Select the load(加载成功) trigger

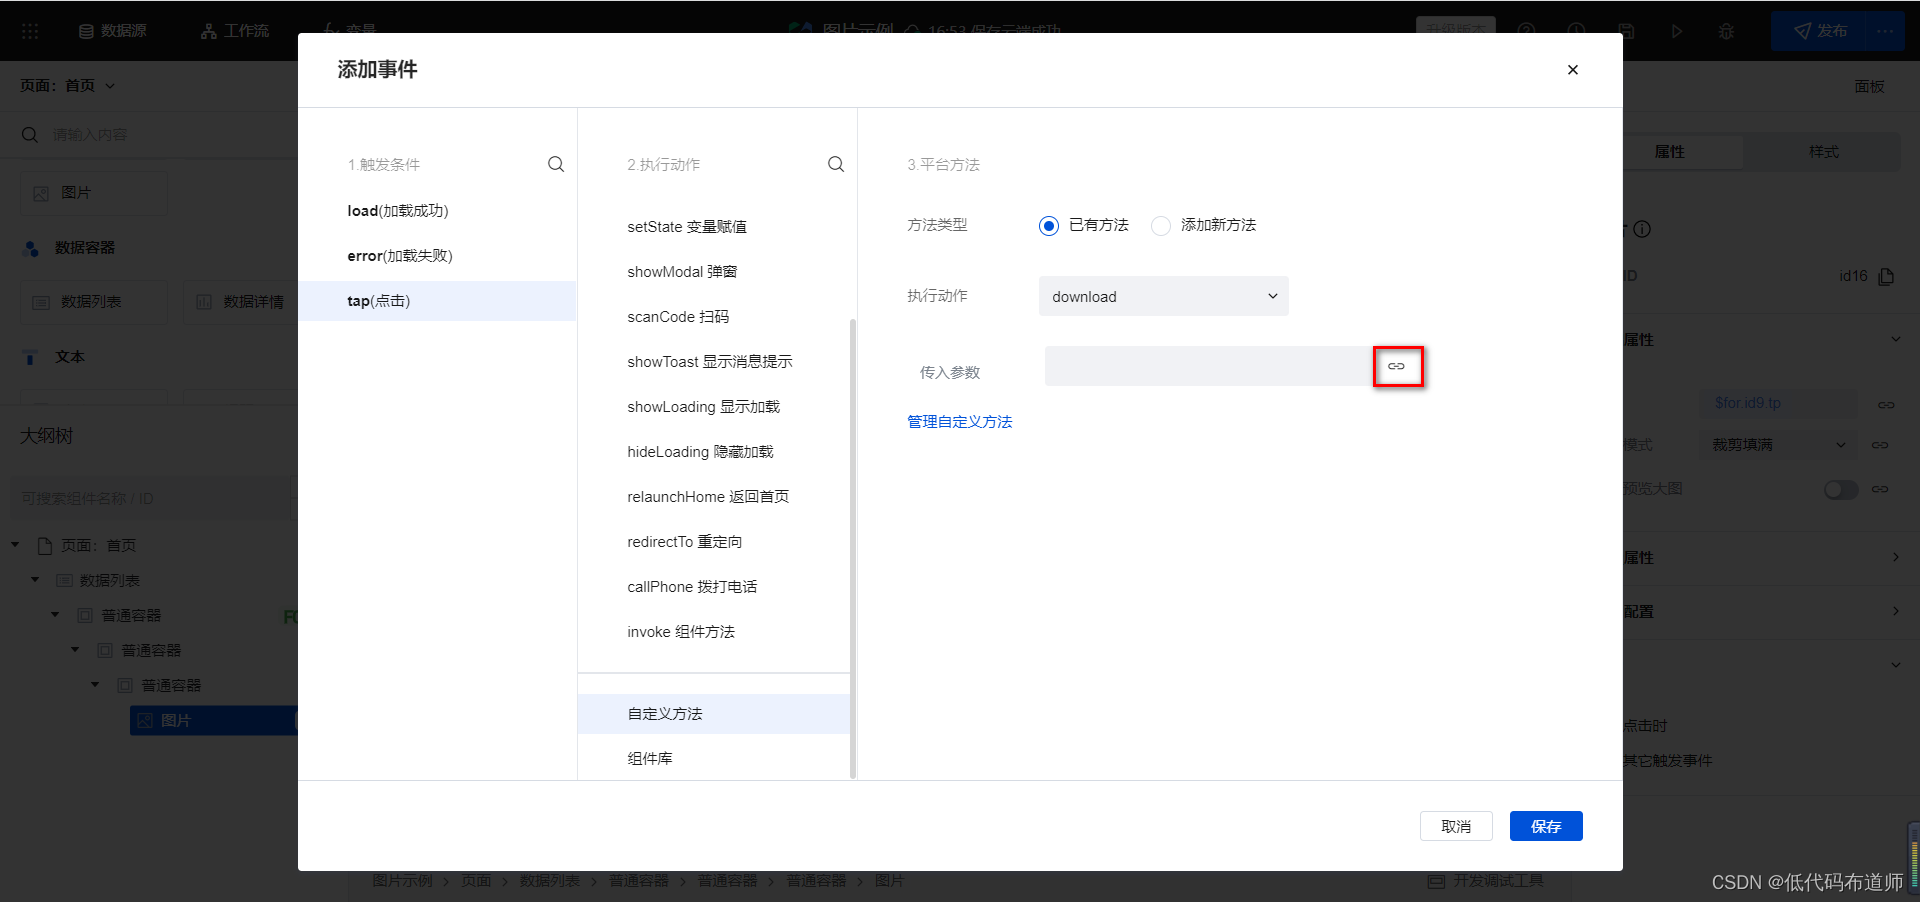point(437,211)
